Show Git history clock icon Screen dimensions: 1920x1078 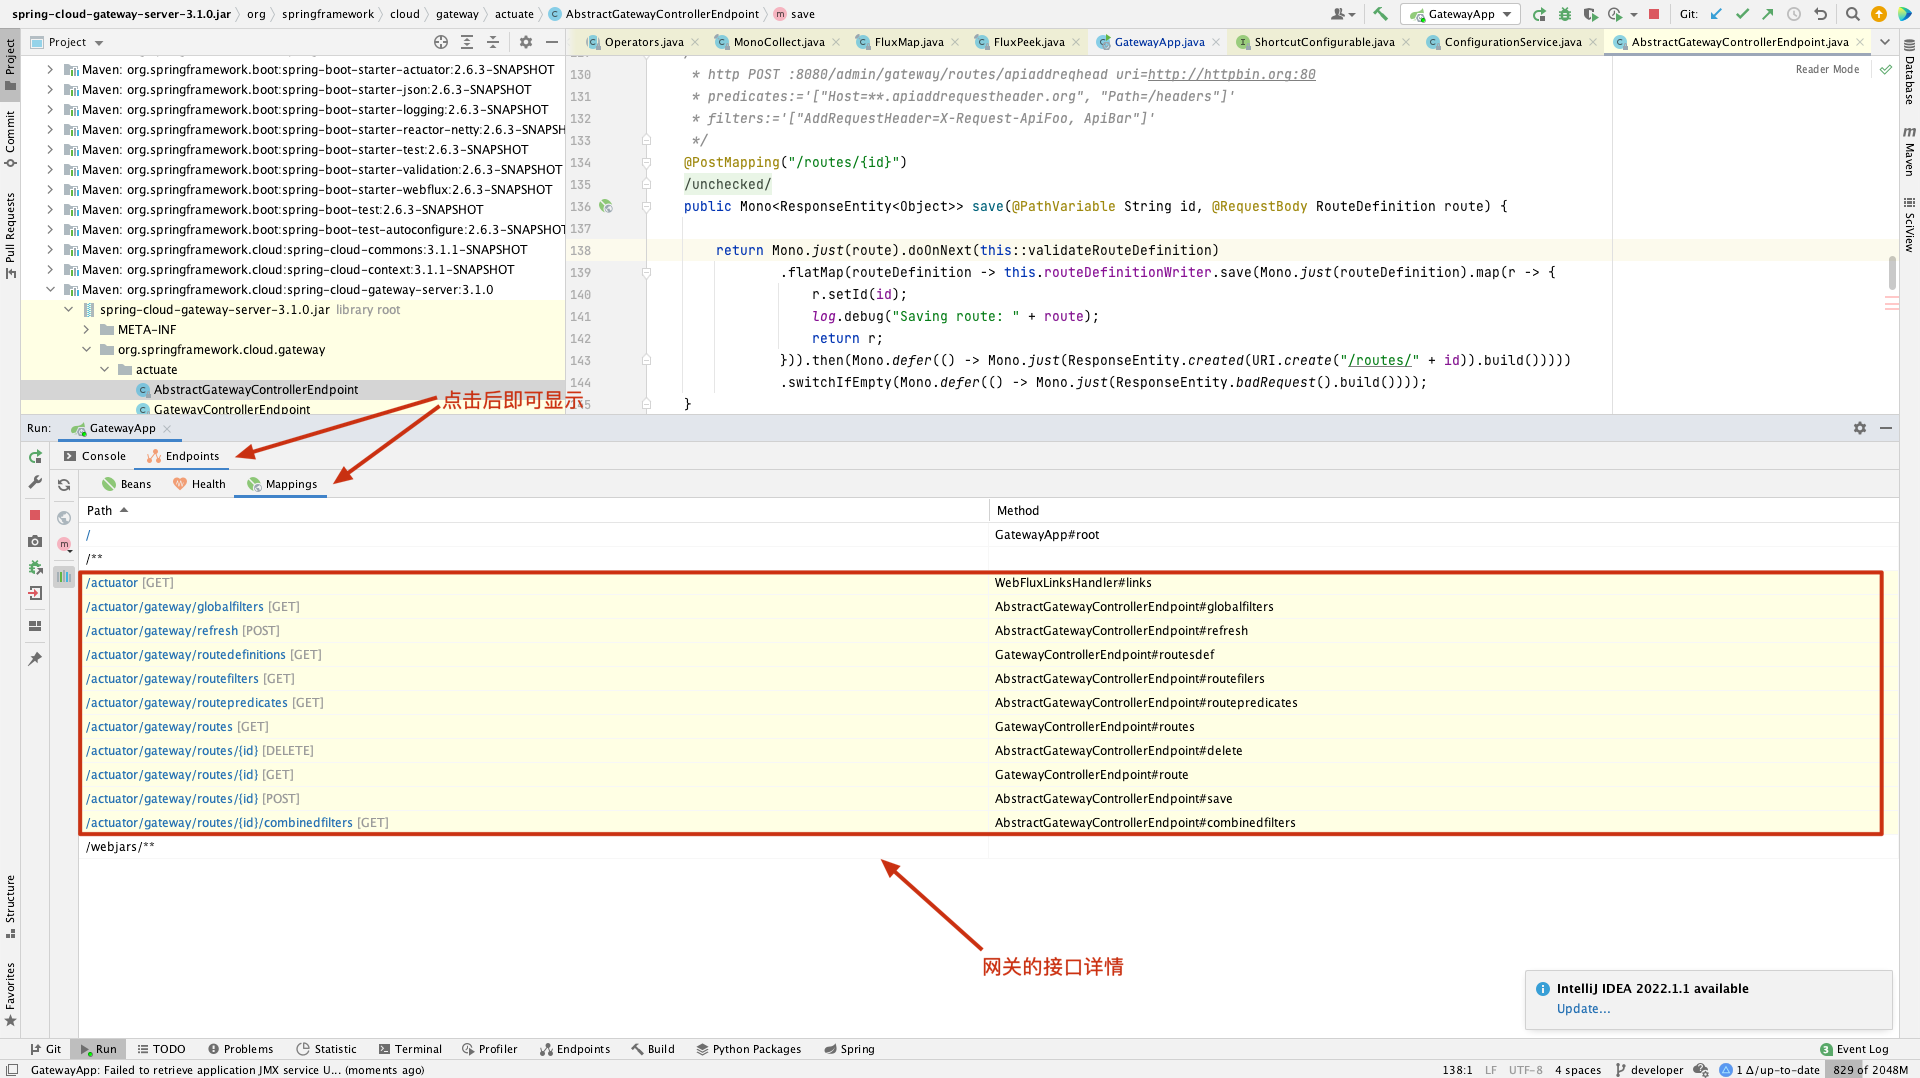click(x=1794, y=14)
